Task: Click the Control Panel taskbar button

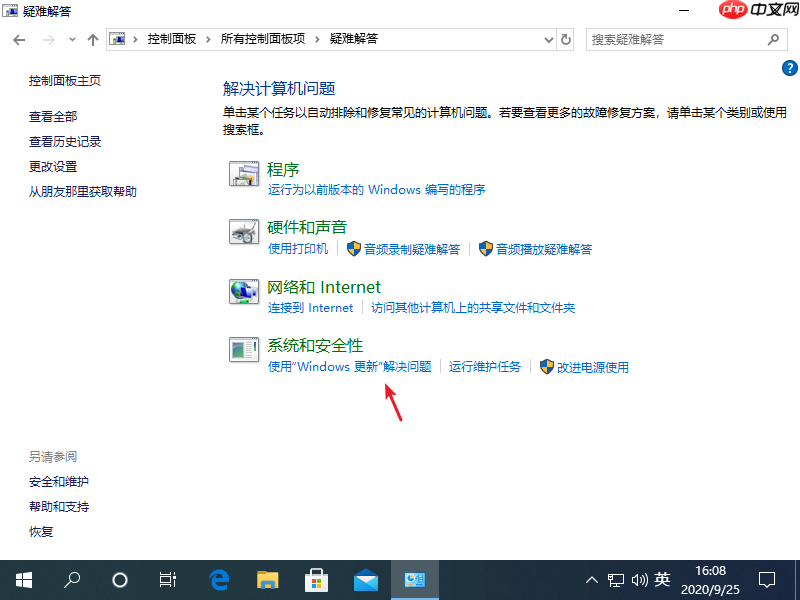Action: tap(414, 580)
